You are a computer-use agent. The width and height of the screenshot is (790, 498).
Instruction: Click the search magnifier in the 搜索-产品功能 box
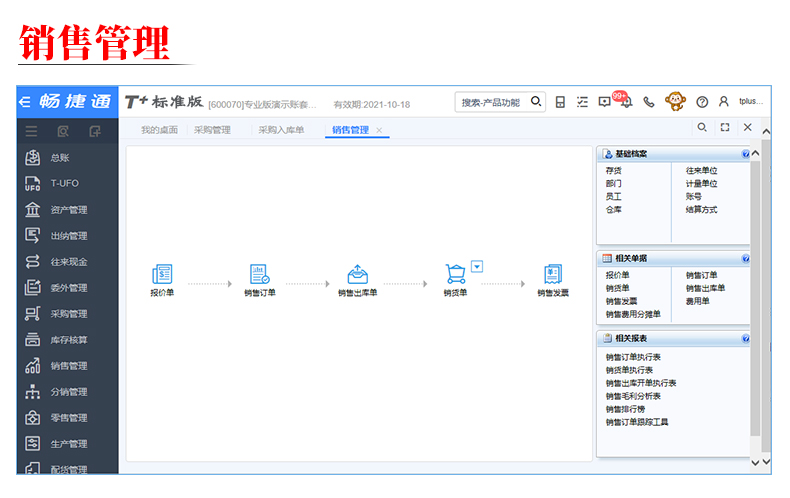536,102
